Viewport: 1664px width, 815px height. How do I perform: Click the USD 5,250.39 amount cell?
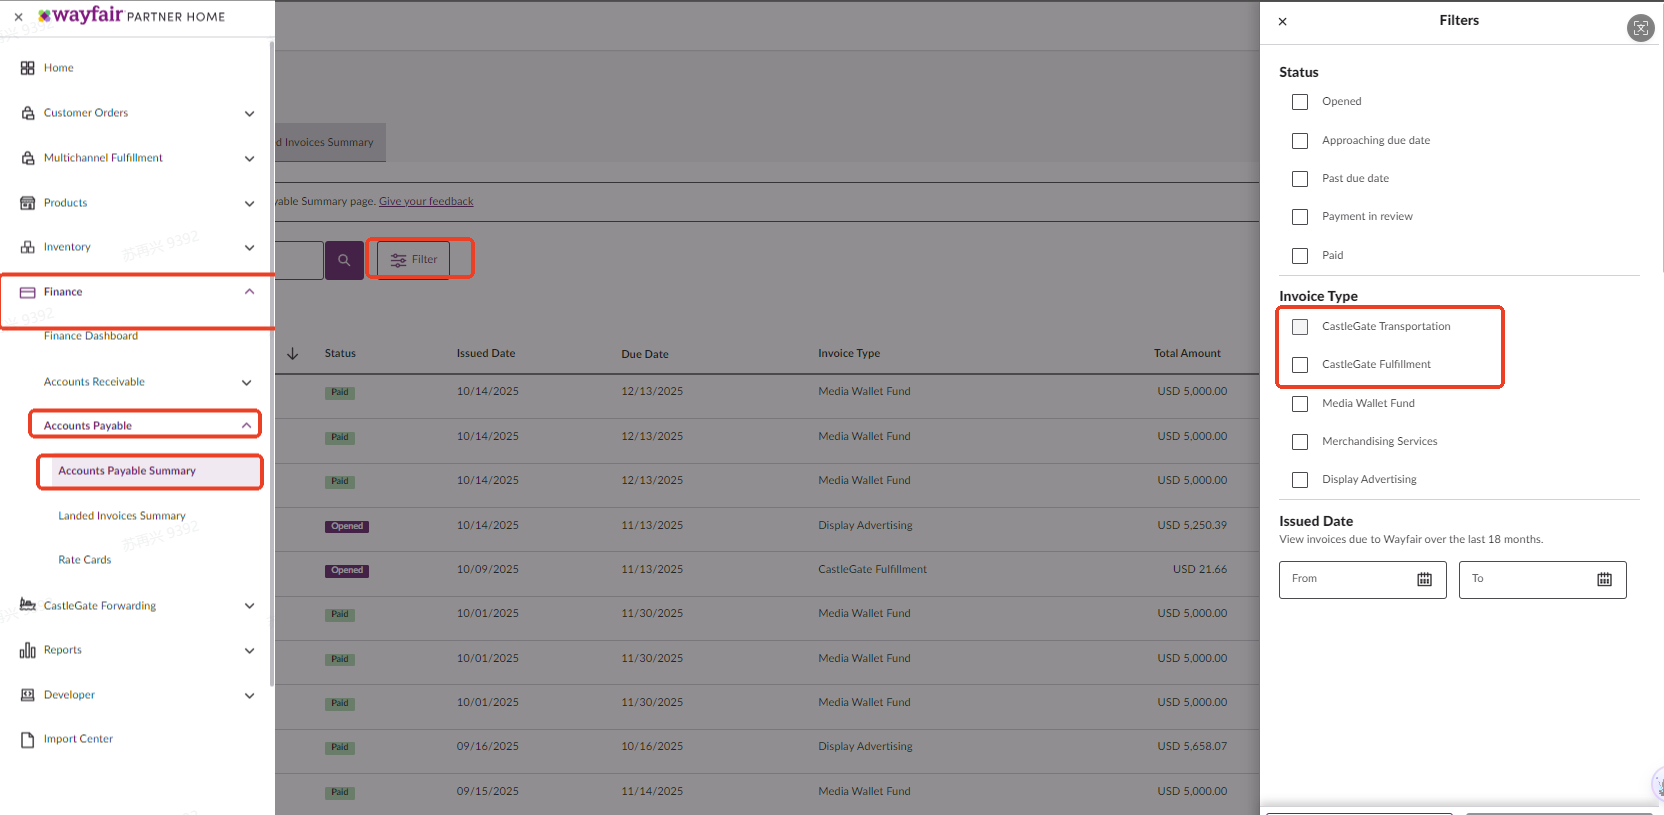click(x=1192, y=525)
